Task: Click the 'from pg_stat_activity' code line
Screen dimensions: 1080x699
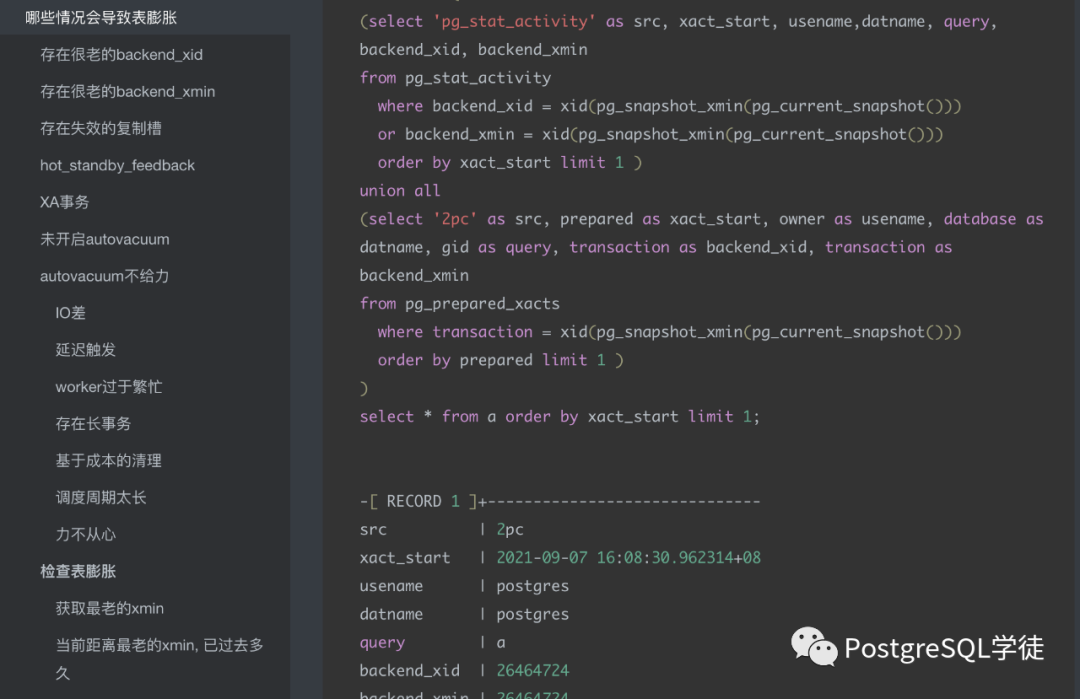Action: (x=455, y=78)
